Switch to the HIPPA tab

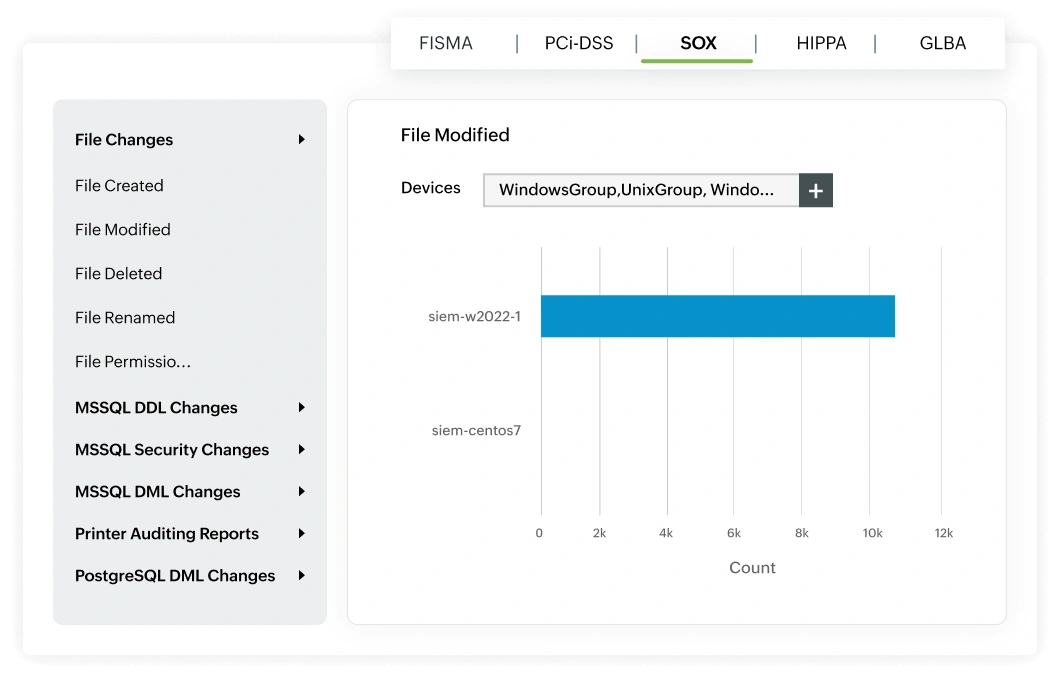coord(821,43)
